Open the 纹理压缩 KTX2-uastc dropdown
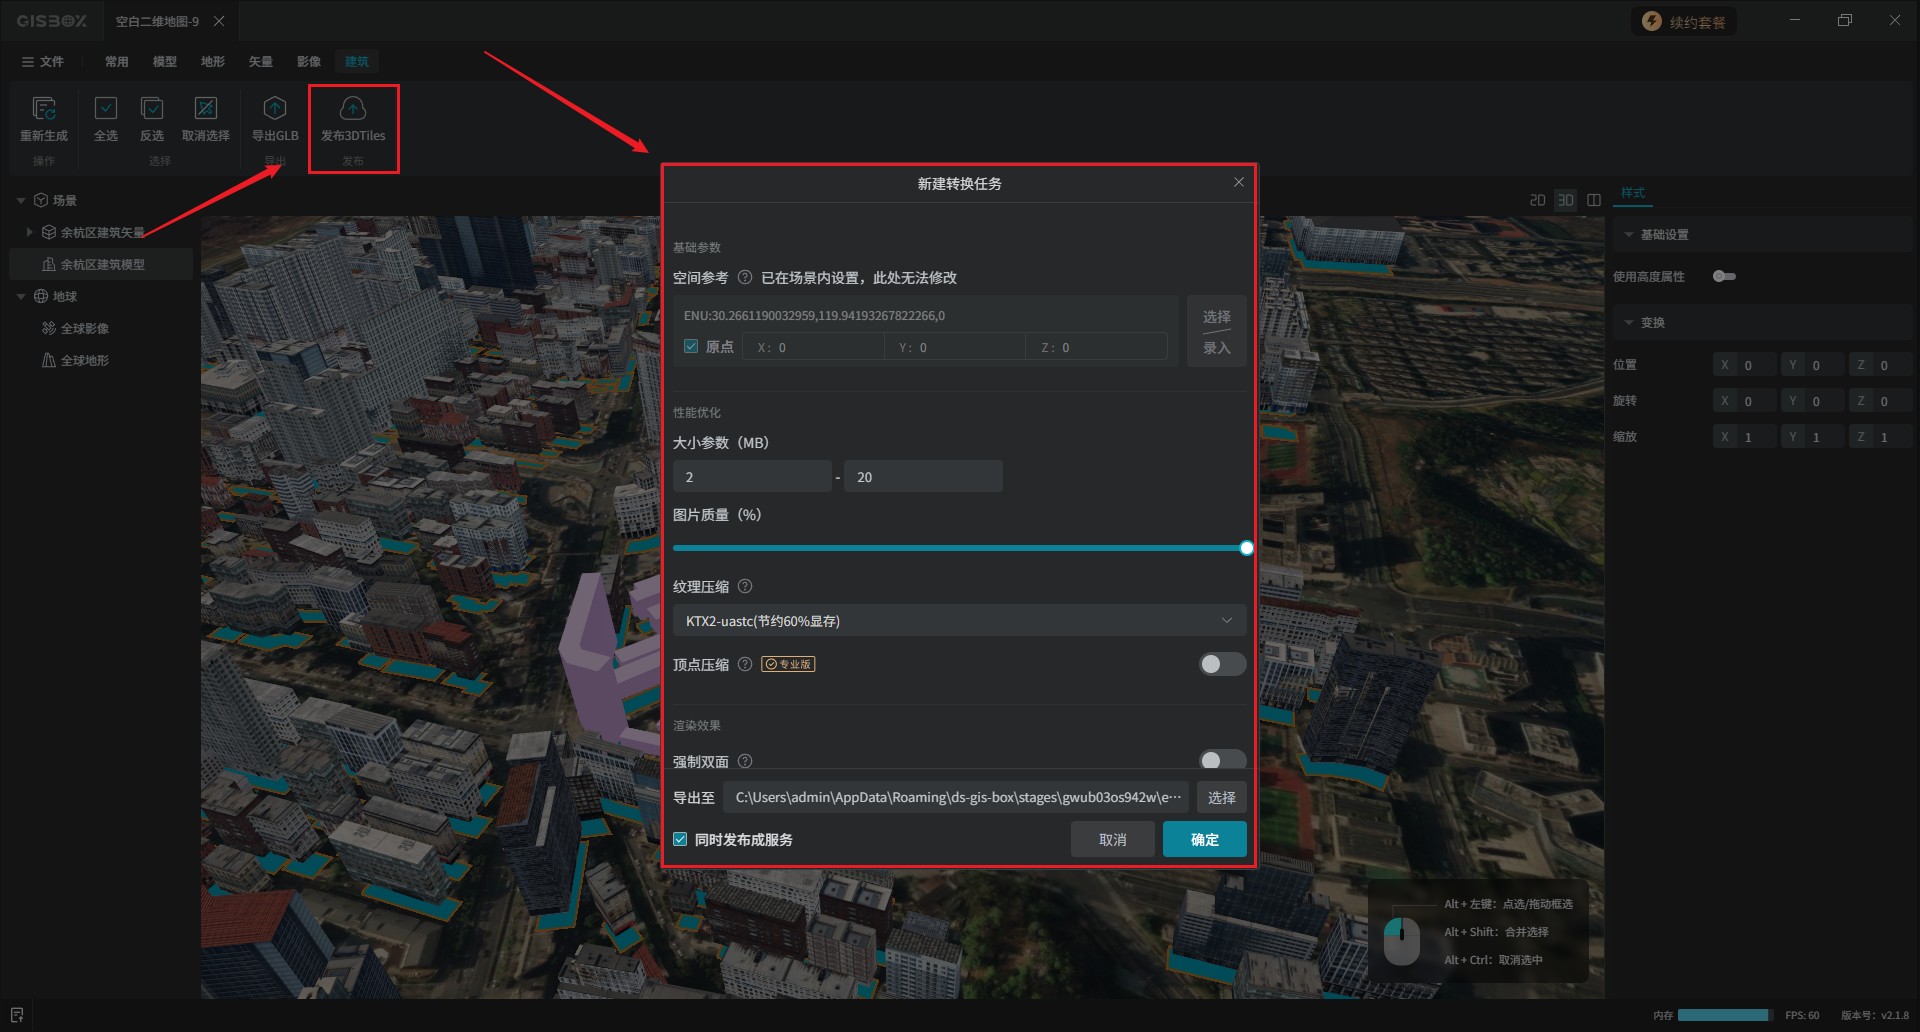 pos(959,621)
